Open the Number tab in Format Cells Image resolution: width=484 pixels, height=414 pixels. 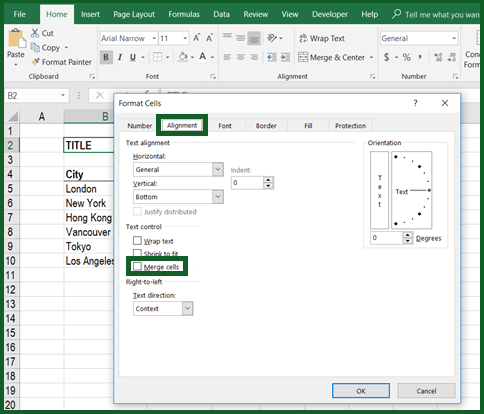click(x=139, y=126)
